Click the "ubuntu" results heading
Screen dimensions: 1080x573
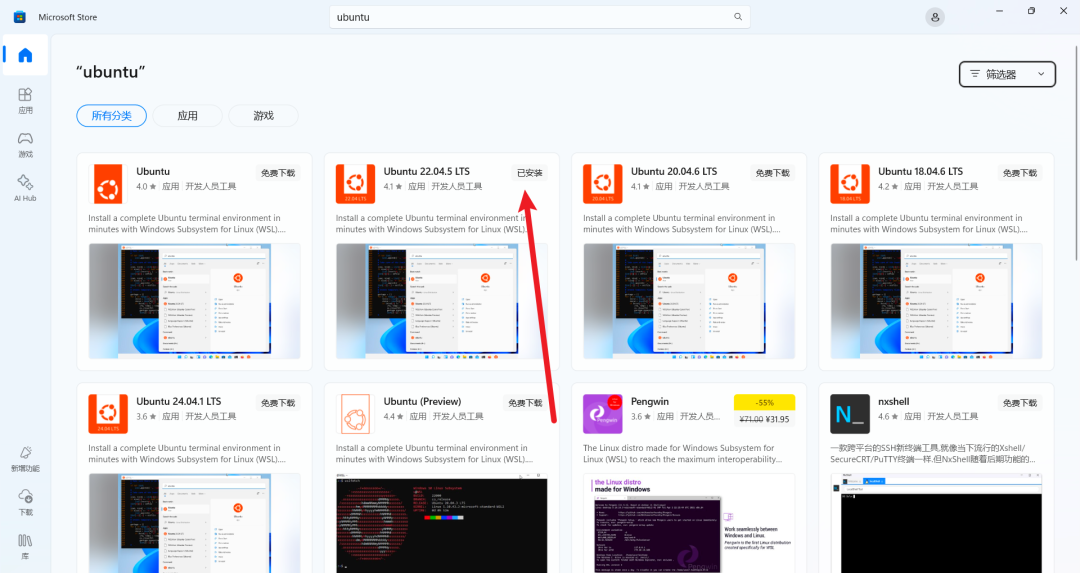pos(111,72)
